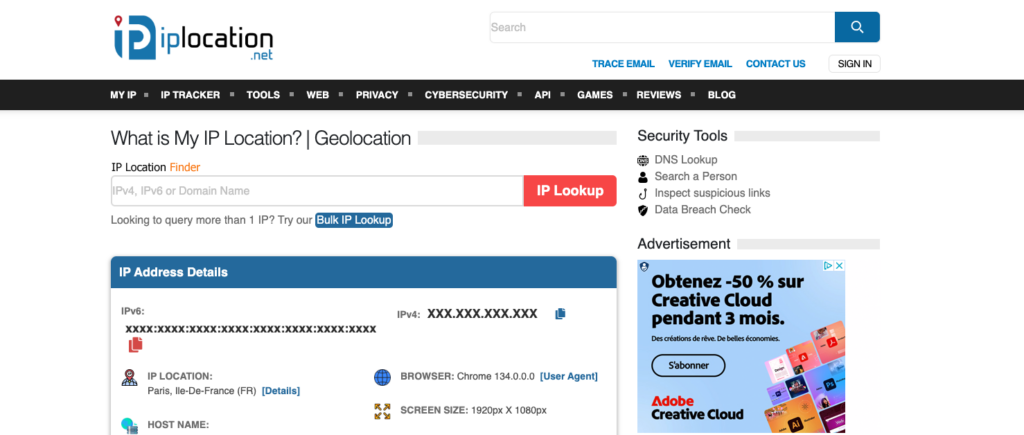Click the screen size arrows icon

click(382, 411)
